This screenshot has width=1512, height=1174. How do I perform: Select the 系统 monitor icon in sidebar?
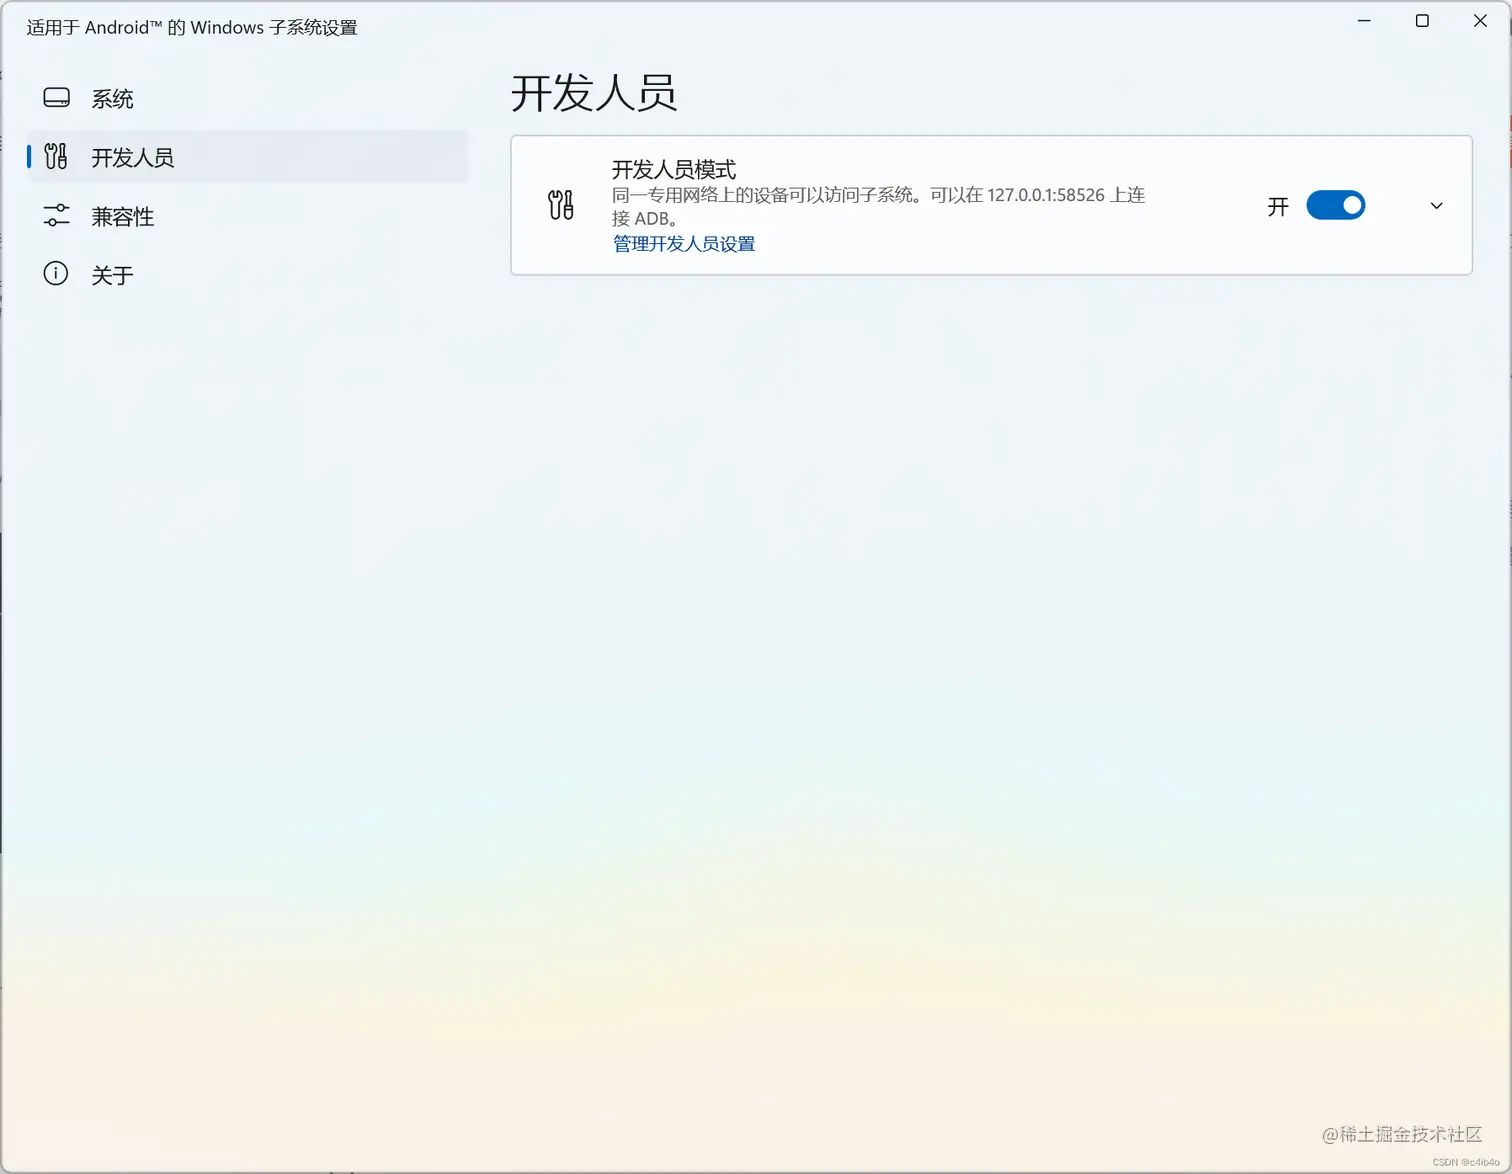56,97
